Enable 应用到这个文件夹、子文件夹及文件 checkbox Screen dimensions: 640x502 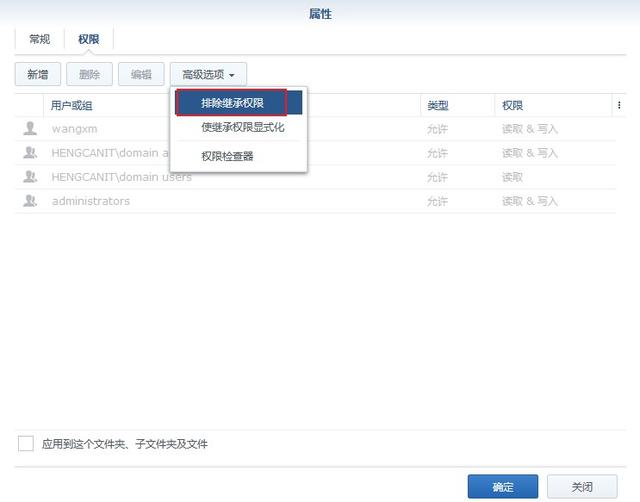(26, 444)
